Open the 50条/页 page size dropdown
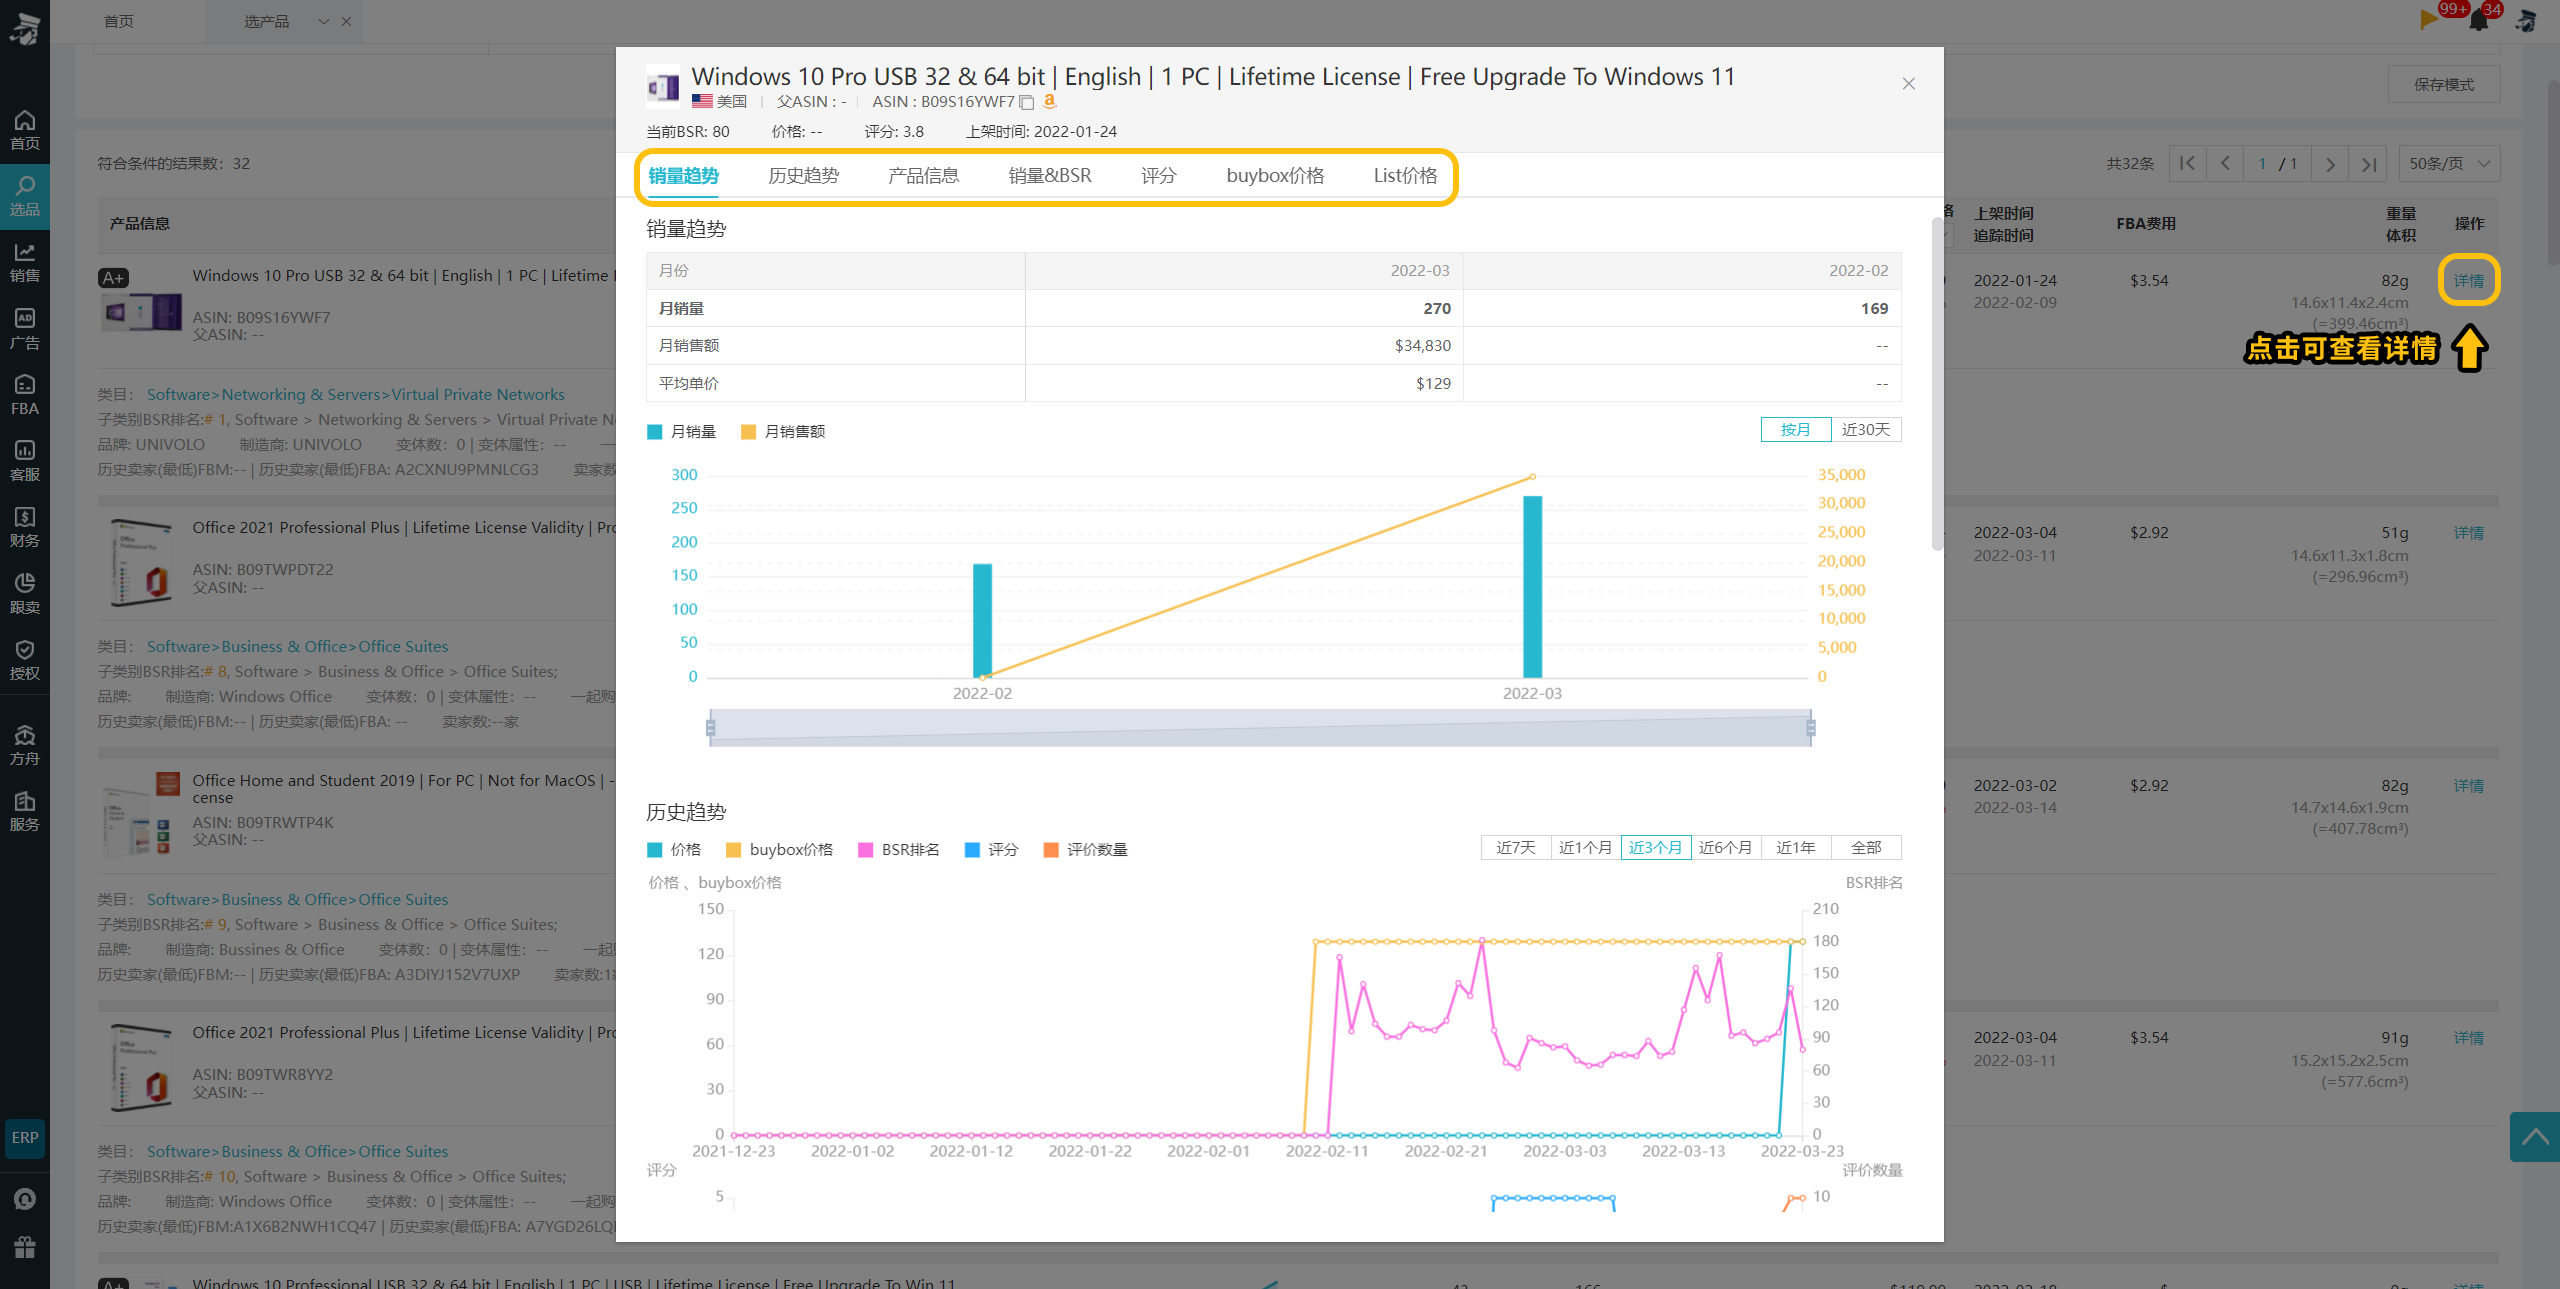 [2449, 163]
